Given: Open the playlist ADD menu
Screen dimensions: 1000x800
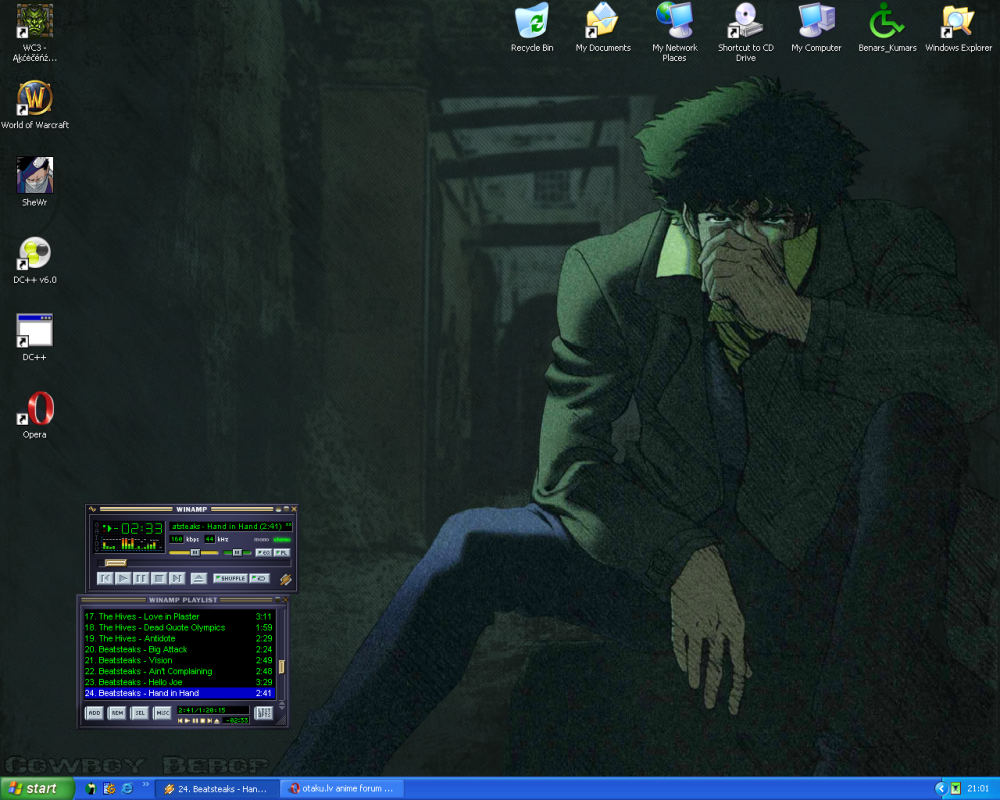Looking at the screenshot, I should click(94, 713).
